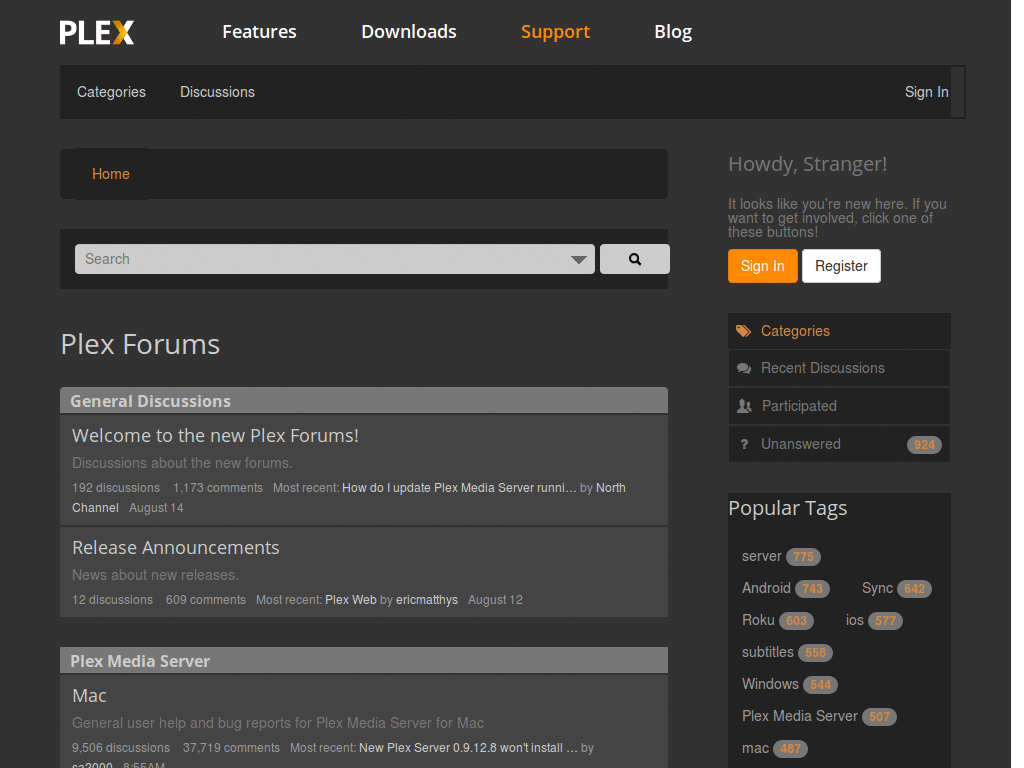1024x768 pixels.
Task: Open Categories from the sidebar list
Action: click(x=839, y=331)
